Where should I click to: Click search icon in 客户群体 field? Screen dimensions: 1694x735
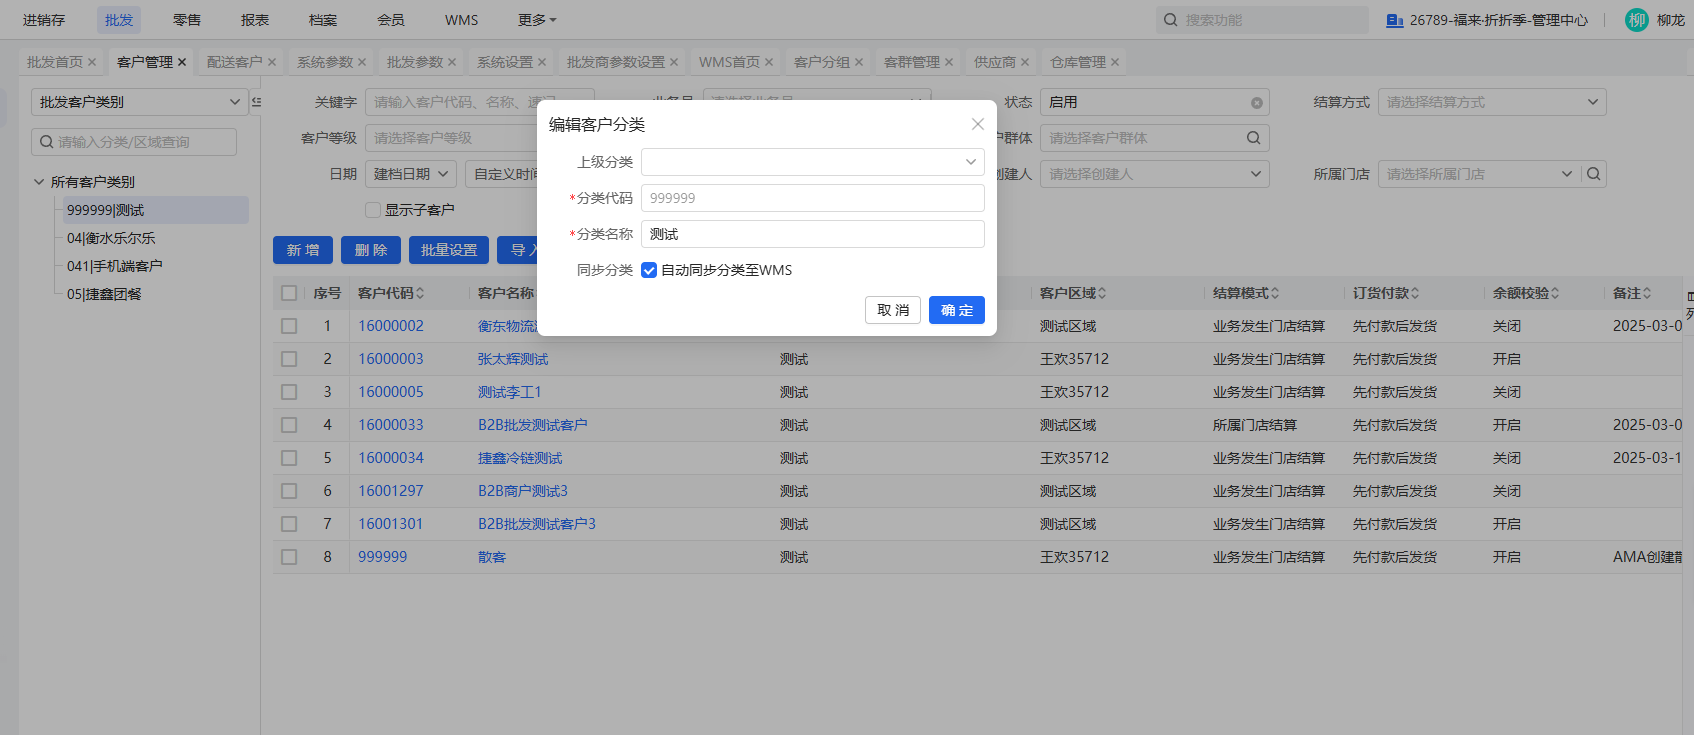[x=1254, y=138]
